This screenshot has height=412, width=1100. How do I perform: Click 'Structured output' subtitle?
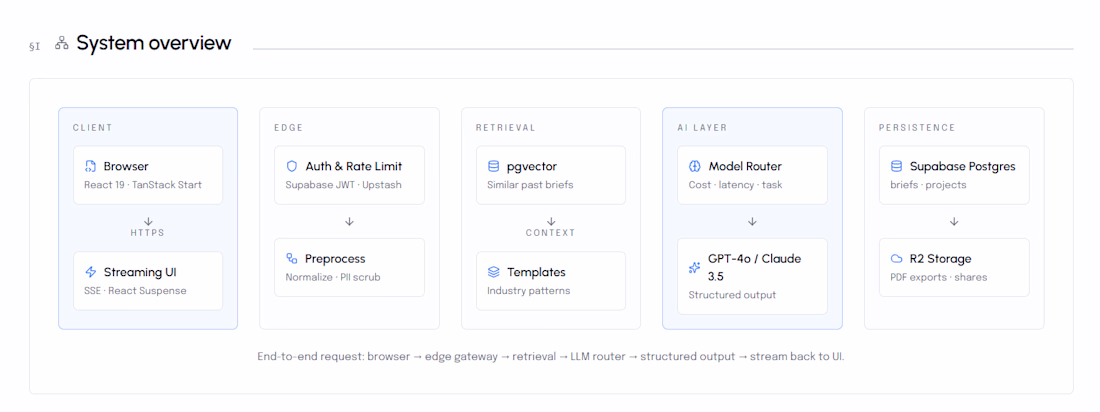(x=732, y=295)
